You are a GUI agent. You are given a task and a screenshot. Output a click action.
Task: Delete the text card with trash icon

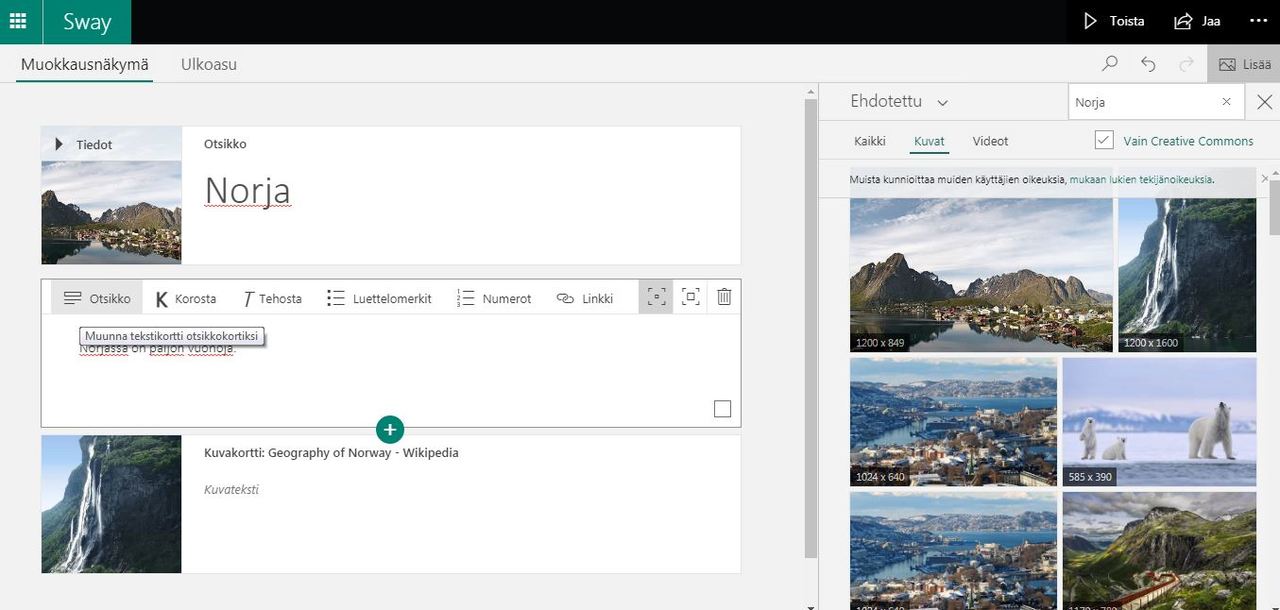pyautogui.click(x=724, y=297)
